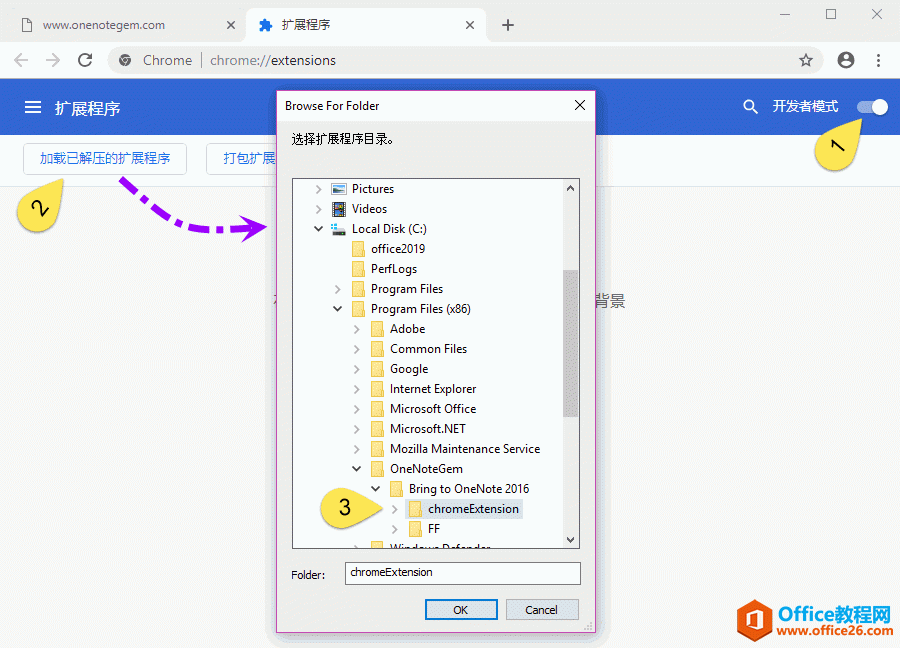Click the search icon next to 开发者模式
900x648 pixels.
pyautogui.click(x=750, y=106)
